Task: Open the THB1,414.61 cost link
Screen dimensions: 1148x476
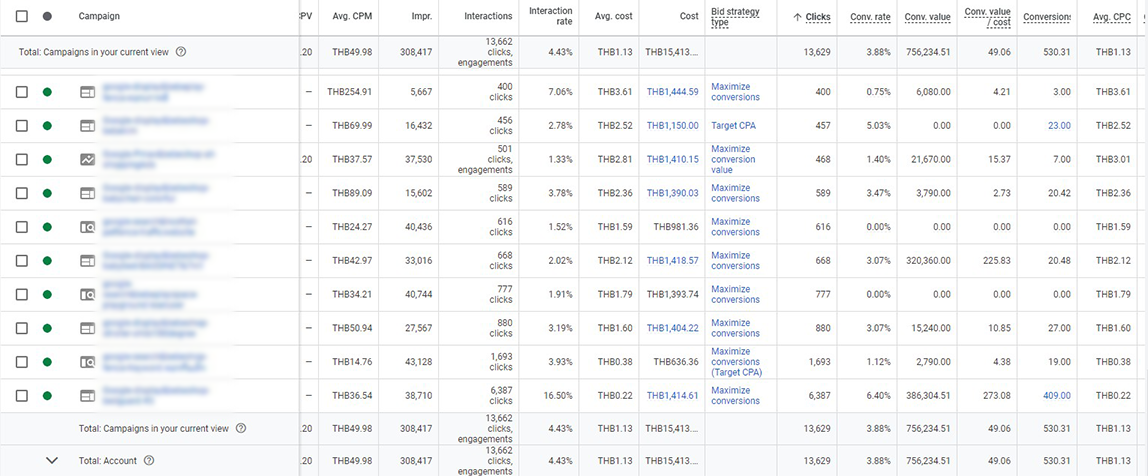Action: coord(672,395)
